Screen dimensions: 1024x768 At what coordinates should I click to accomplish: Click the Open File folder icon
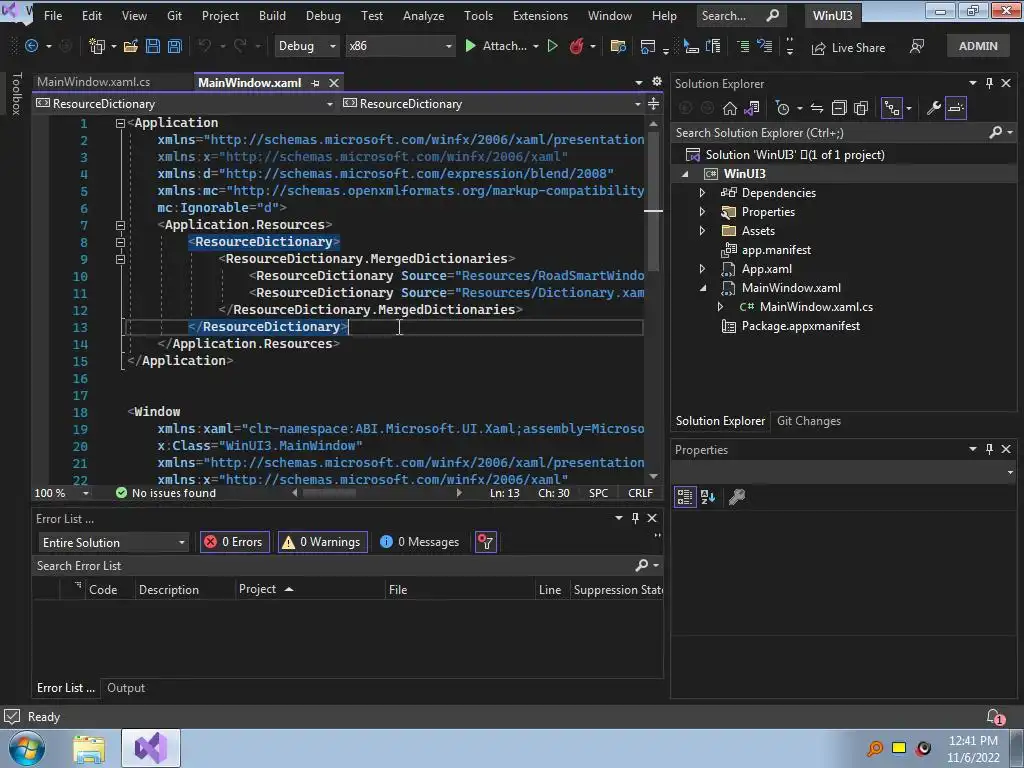[131, 46]
